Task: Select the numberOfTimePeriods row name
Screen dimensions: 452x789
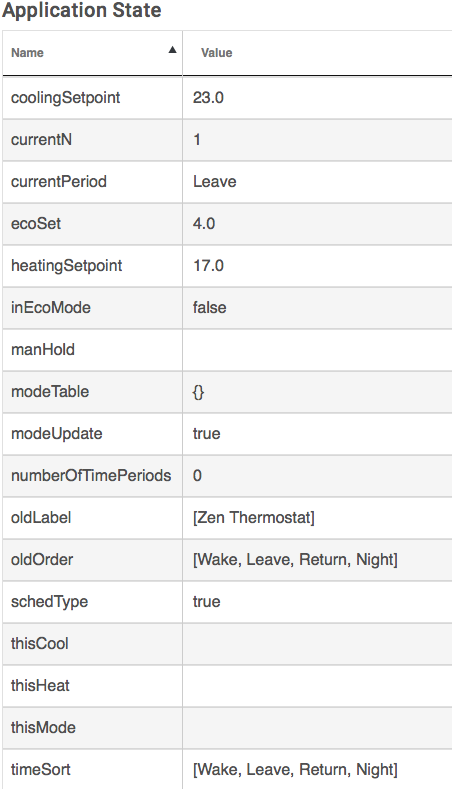Action: 91,476
